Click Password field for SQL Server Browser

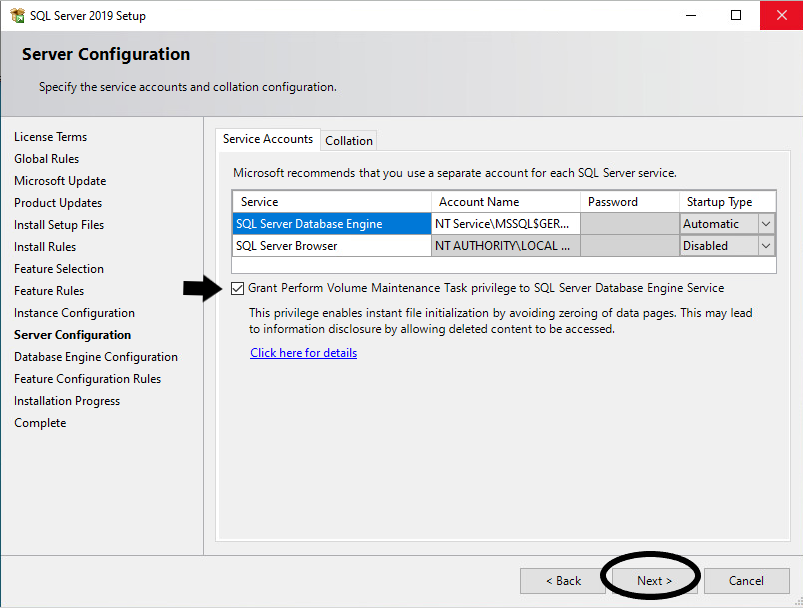tap(630, 246)
